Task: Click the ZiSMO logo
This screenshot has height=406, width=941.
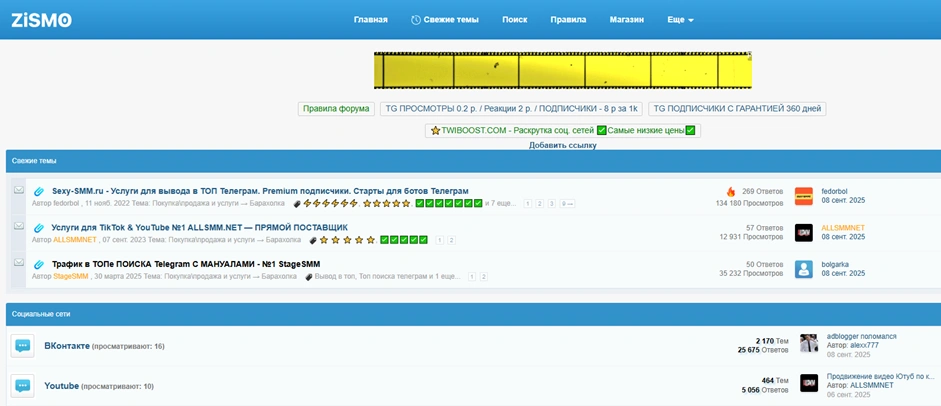Action: (41, 20)
